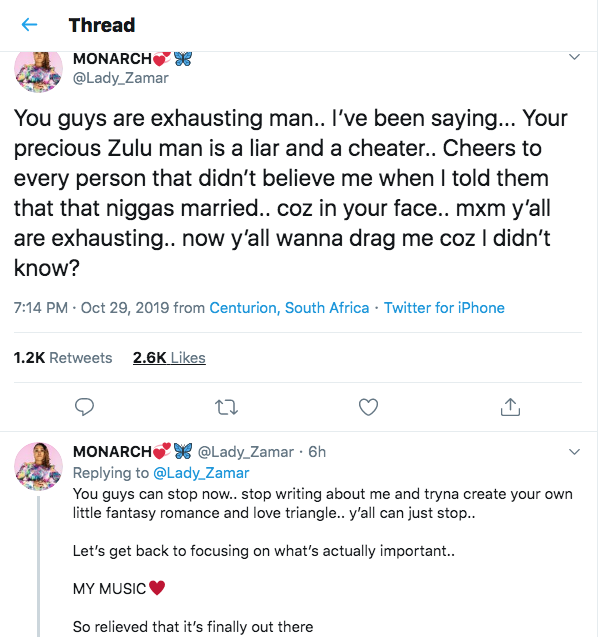The image size is (601, 637).
Task: Click the back arrow icon
Action: tap(30, 25)
